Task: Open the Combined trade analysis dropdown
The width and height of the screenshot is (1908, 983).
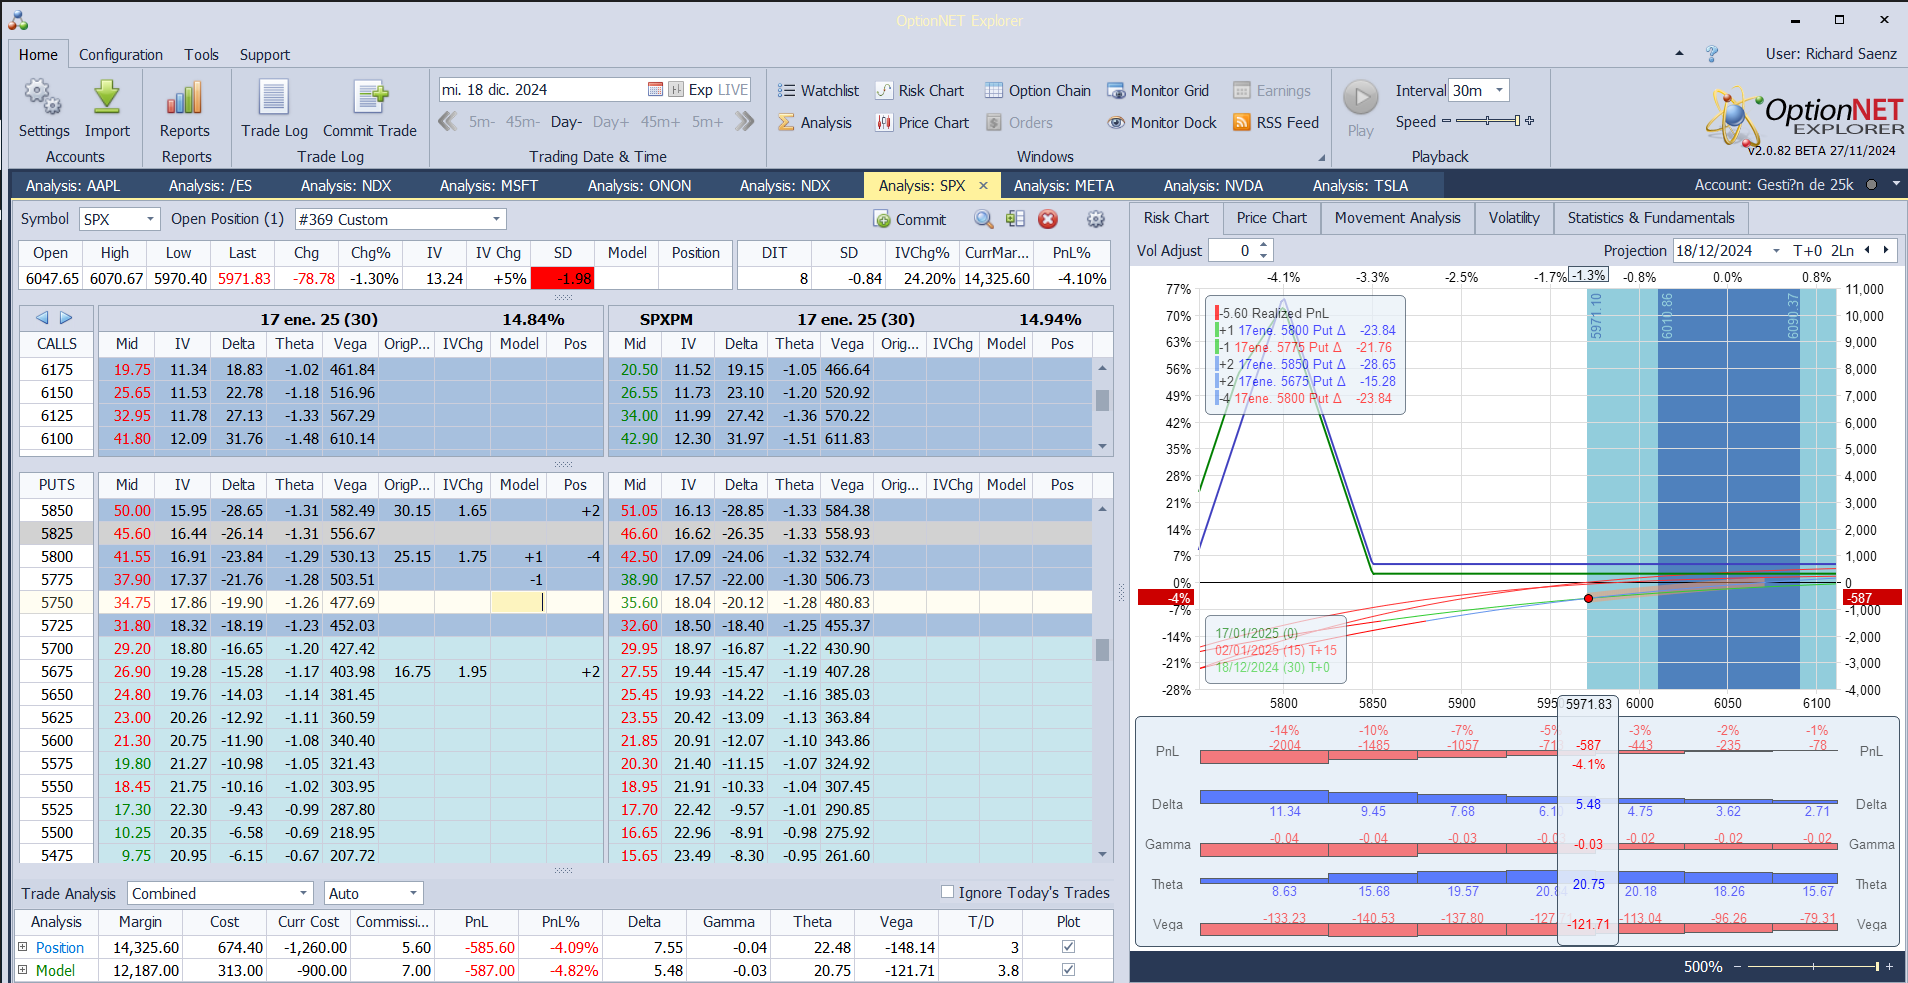Action: pyautogui.click(x=304, y=893)
